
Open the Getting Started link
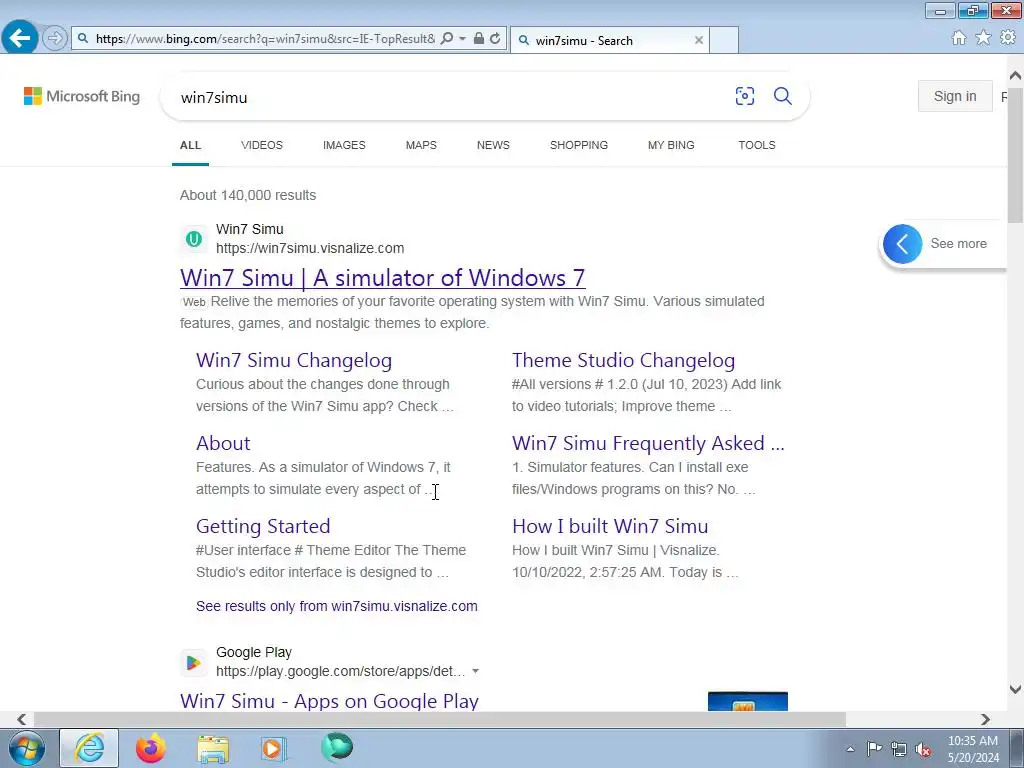tap(263, 526)
